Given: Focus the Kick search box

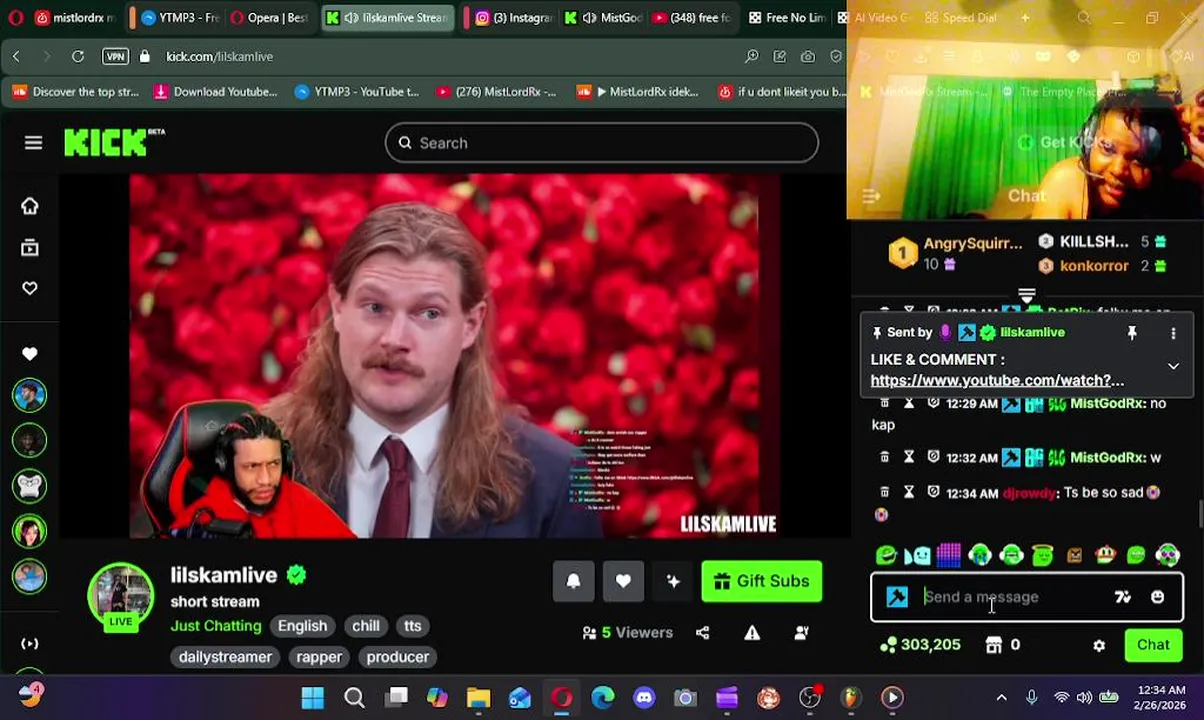Looking at the screenshot, I should (x=601, y=143).
